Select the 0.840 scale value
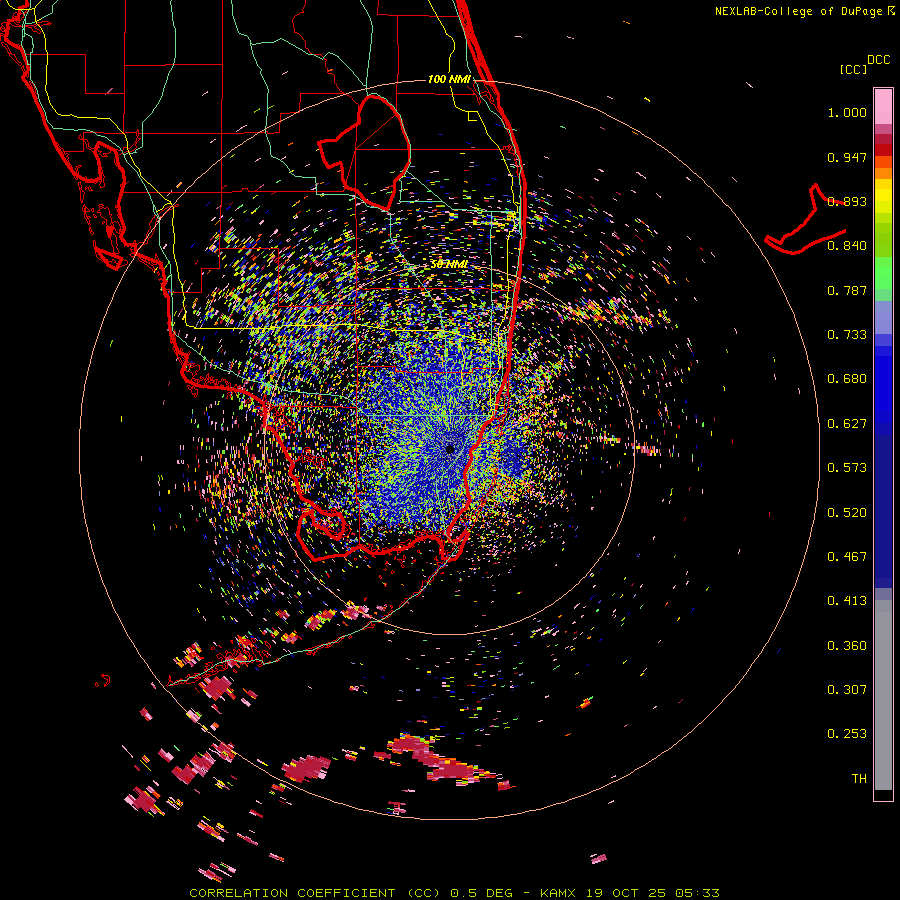The width and height of the screenshot is (900, 900). tap(847, 246)
